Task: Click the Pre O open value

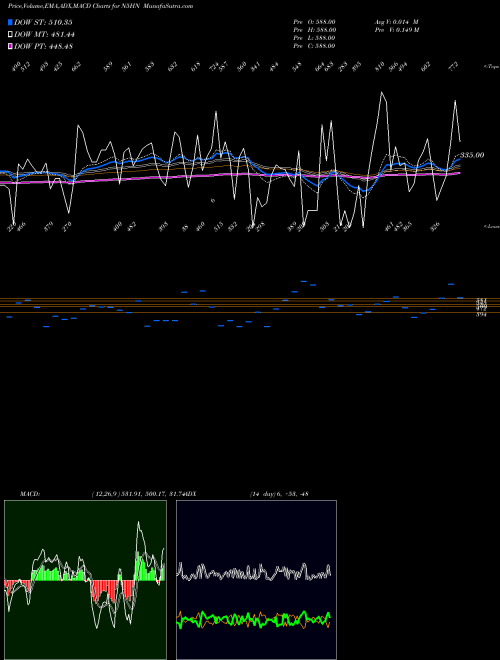Action: pos(314,21)
